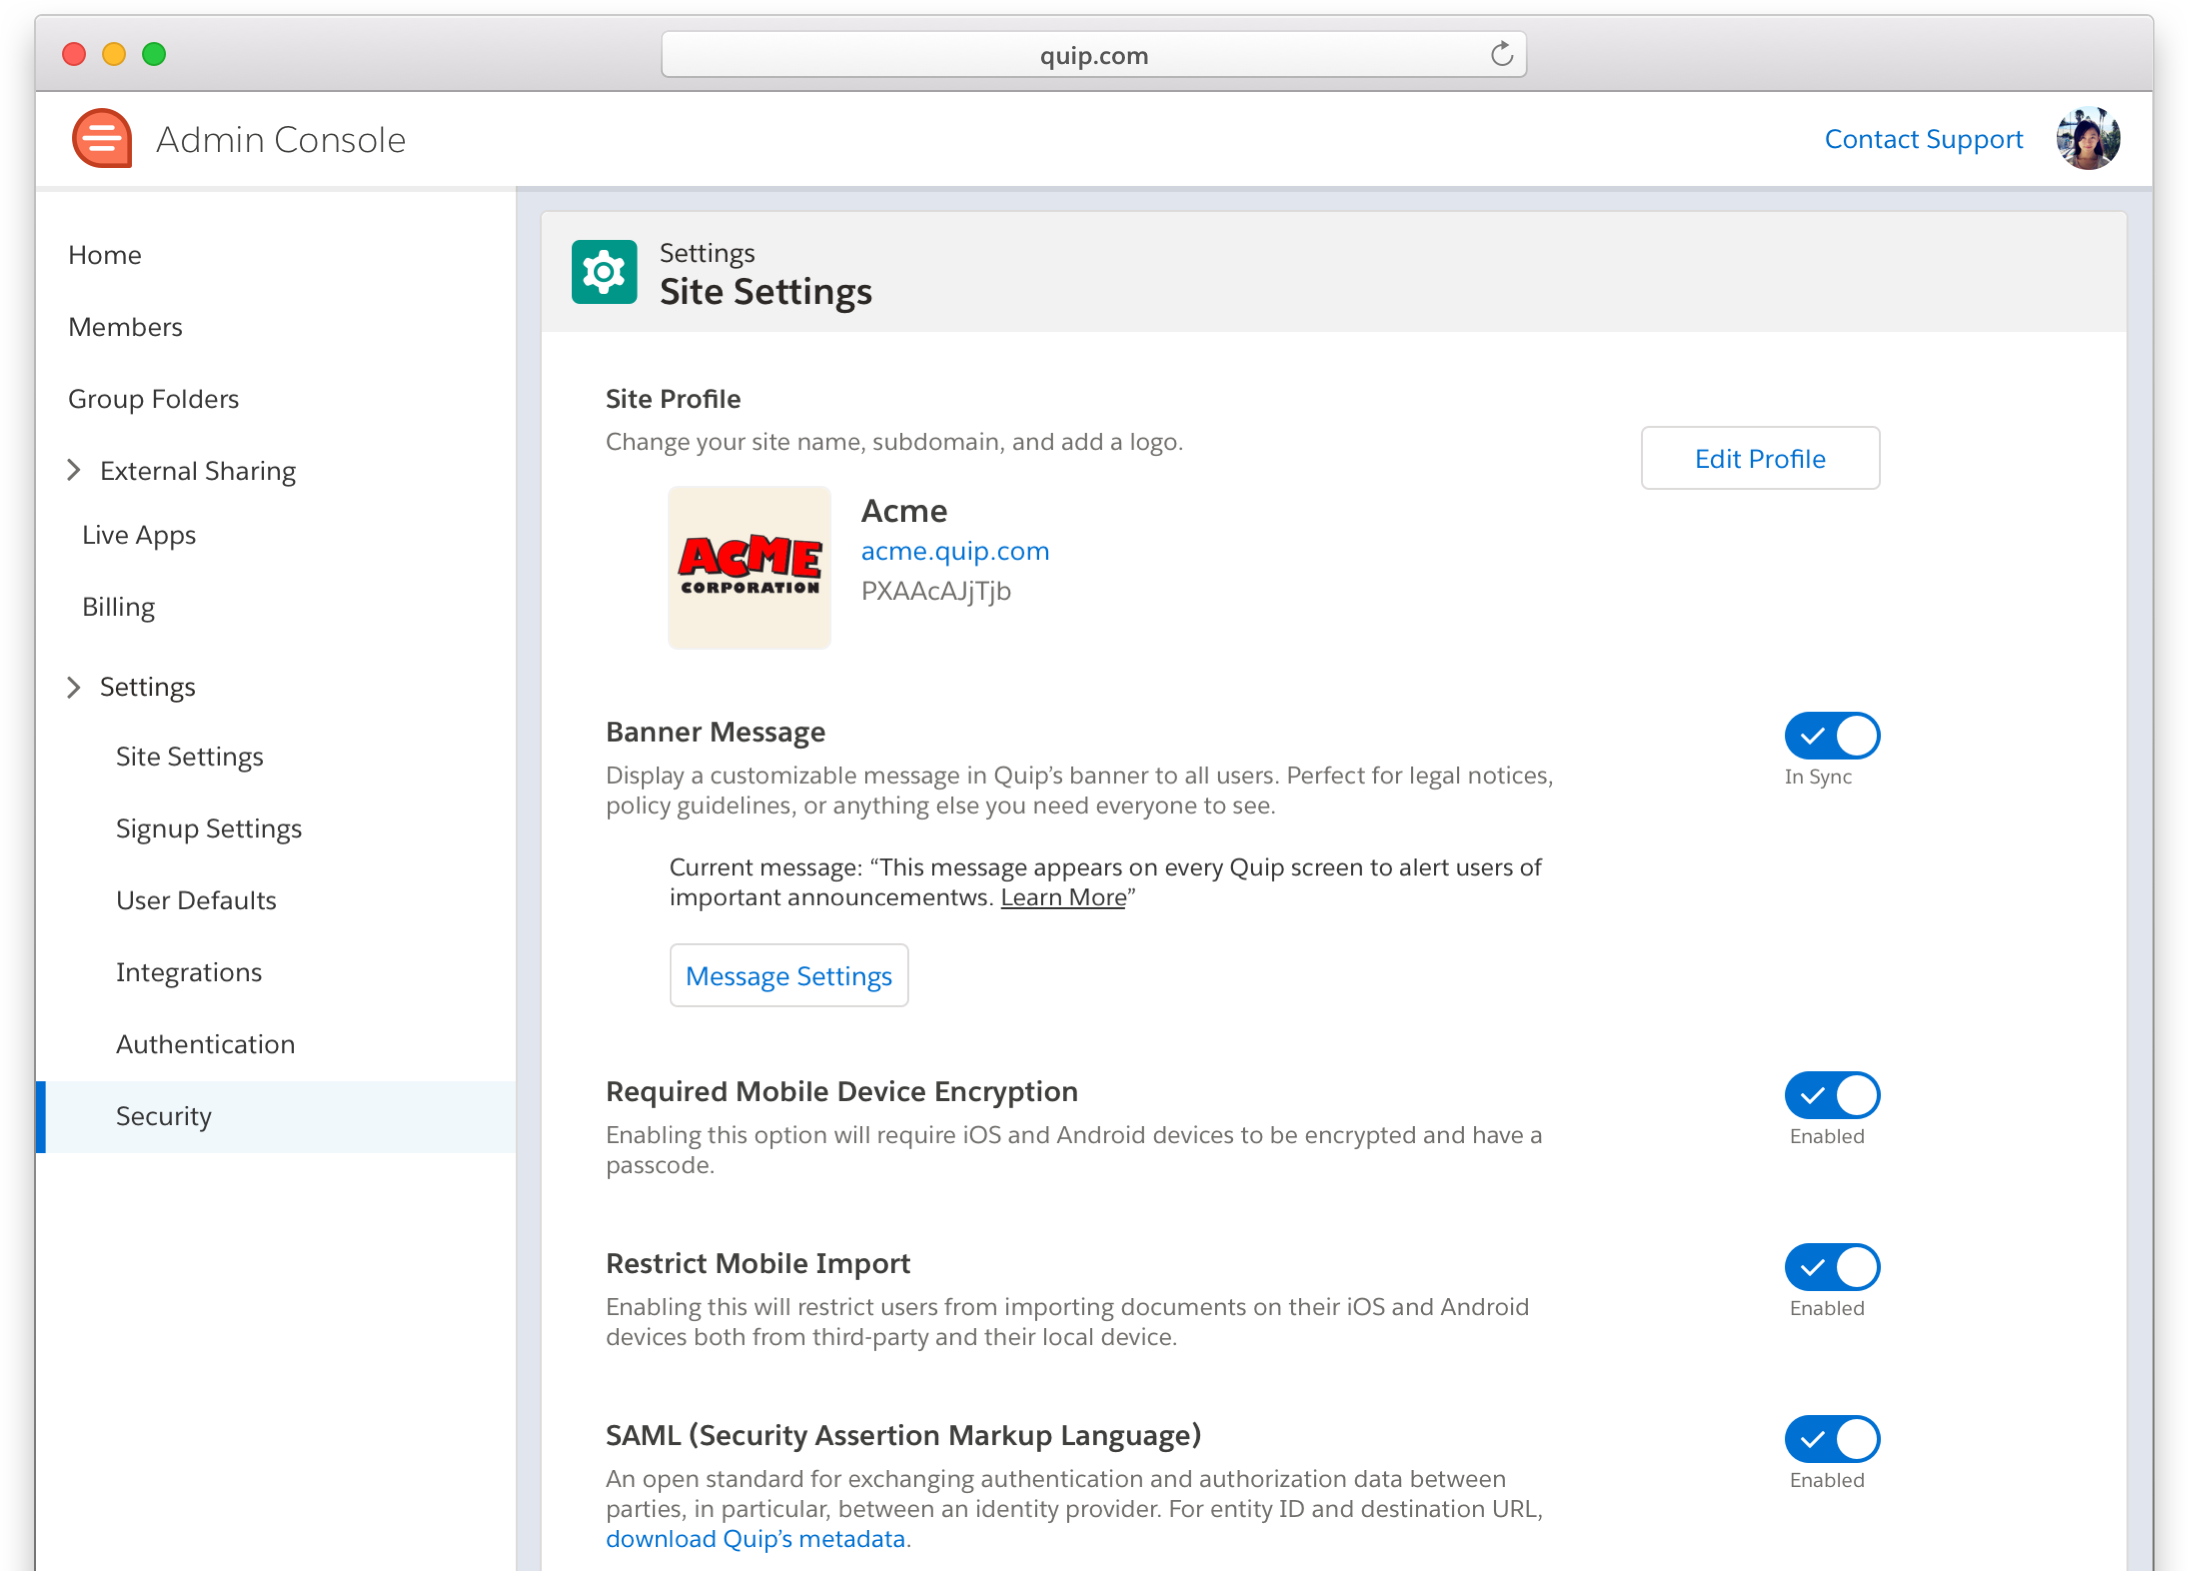The height and width of the screenshot is (1571, 2188).
Task: Go to Integrations settings
Action: (188, 972)
